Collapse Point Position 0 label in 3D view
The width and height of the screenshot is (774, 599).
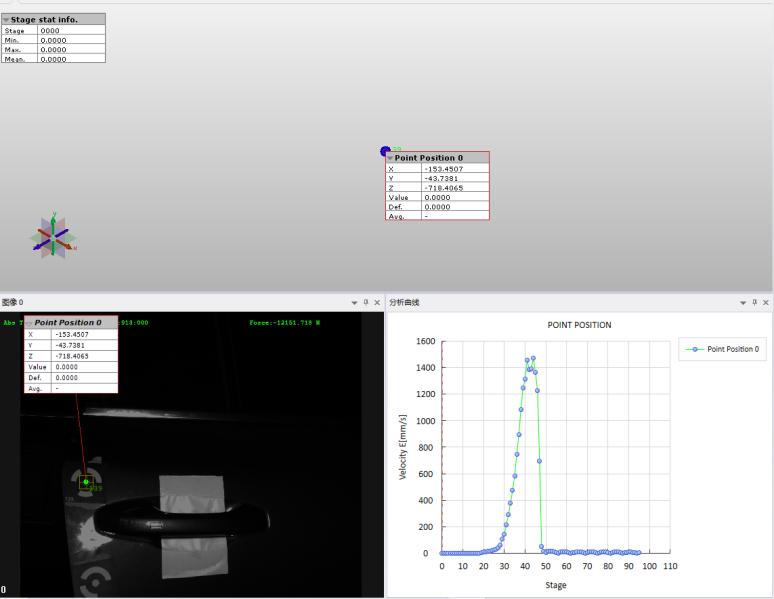[391, 158]
